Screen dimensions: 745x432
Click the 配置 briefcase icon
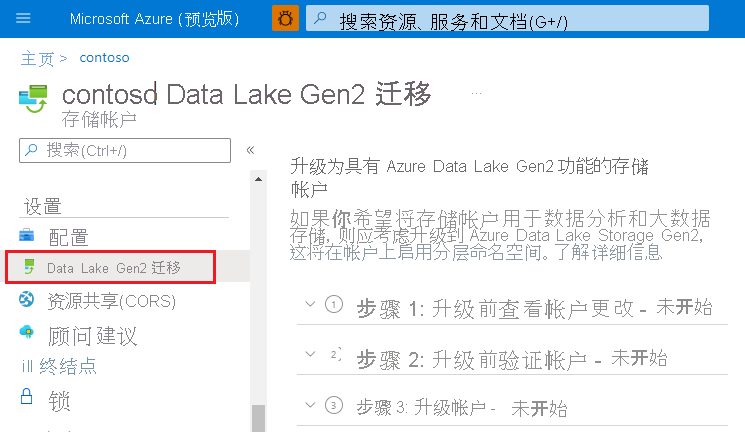(27, 236)
